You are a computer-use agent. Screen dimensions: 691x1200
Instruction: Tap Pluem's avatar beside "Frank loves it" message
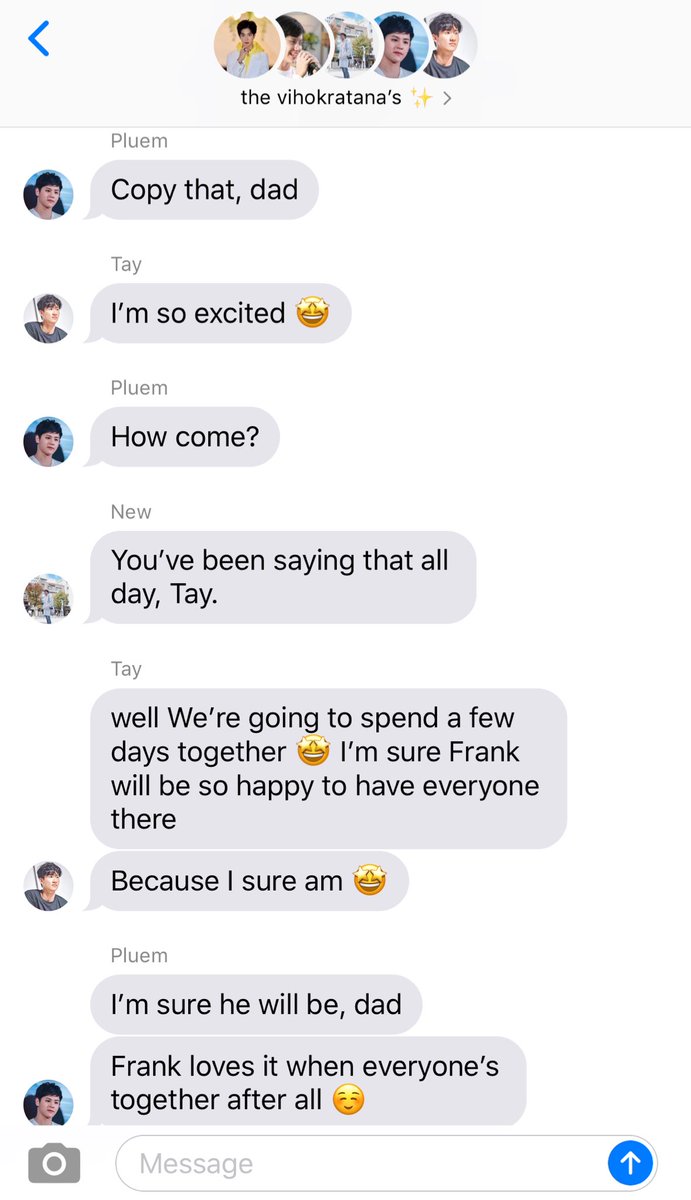(48, 1101)
